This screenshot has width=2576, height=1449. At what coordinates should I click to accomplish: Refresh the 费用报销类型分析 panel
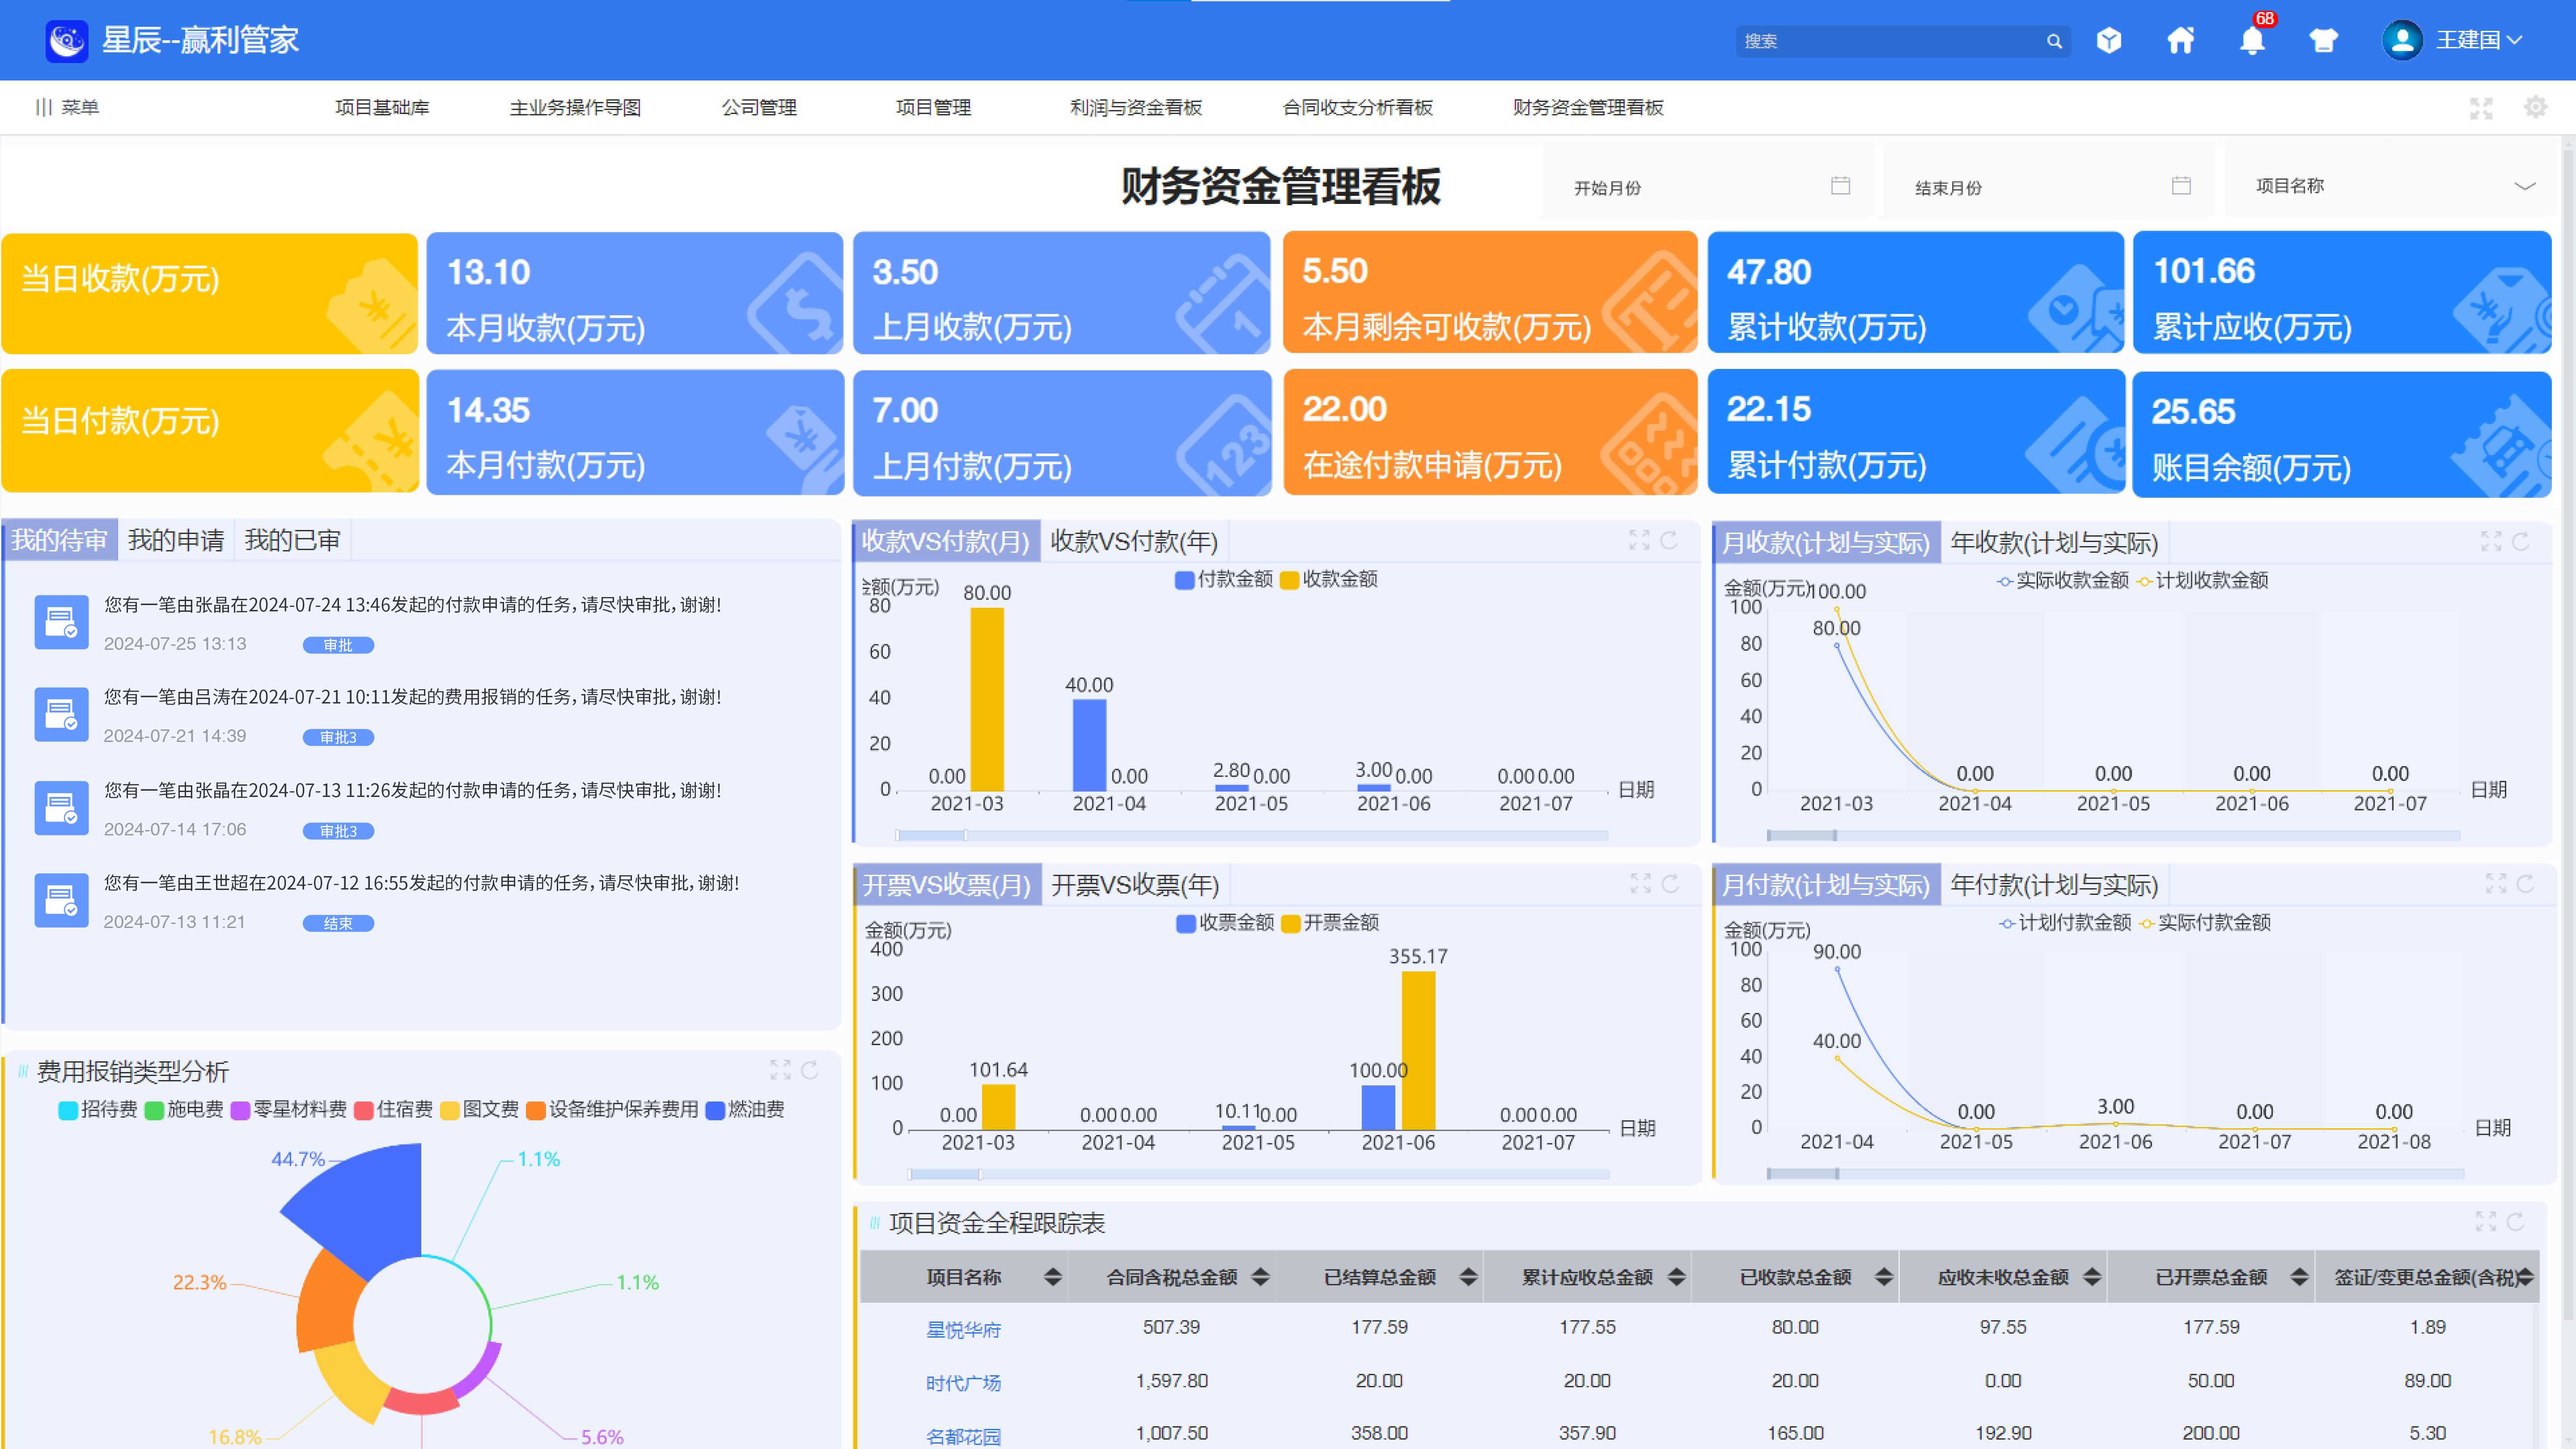click(x=810, y=1070)
